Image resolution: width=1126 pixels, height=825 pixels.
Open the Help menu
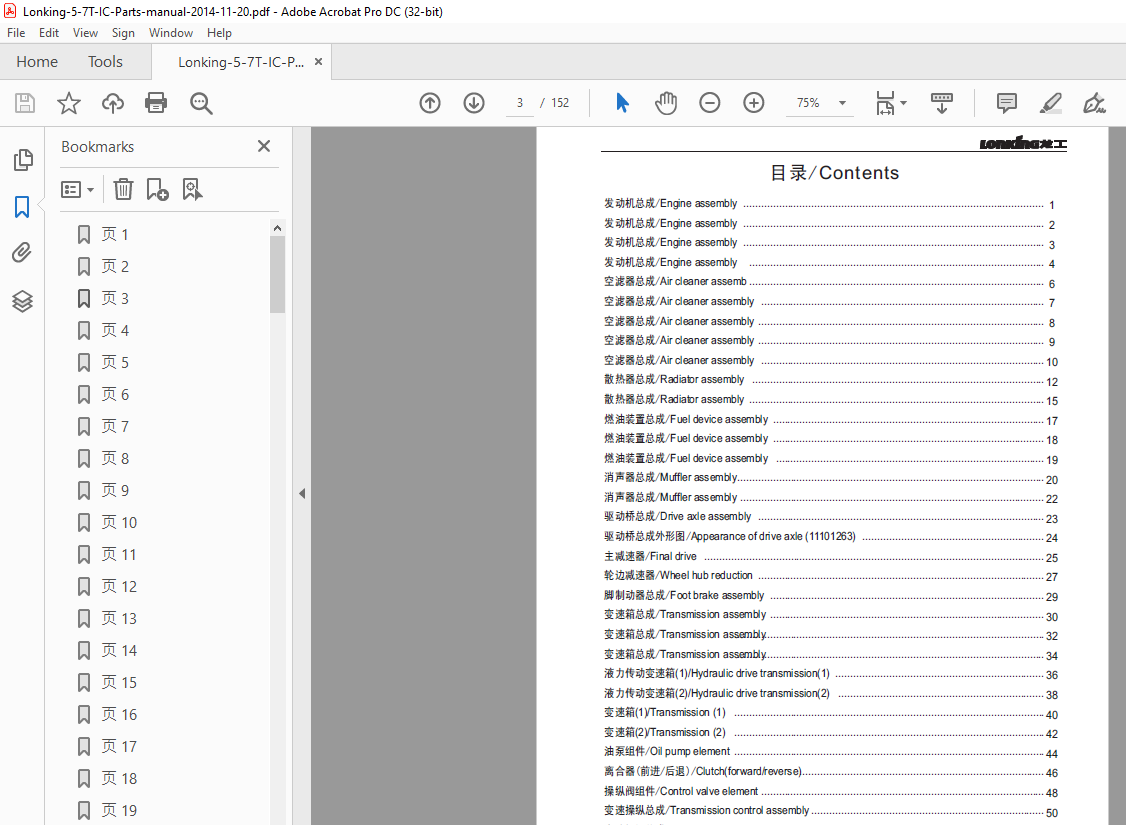219,33
